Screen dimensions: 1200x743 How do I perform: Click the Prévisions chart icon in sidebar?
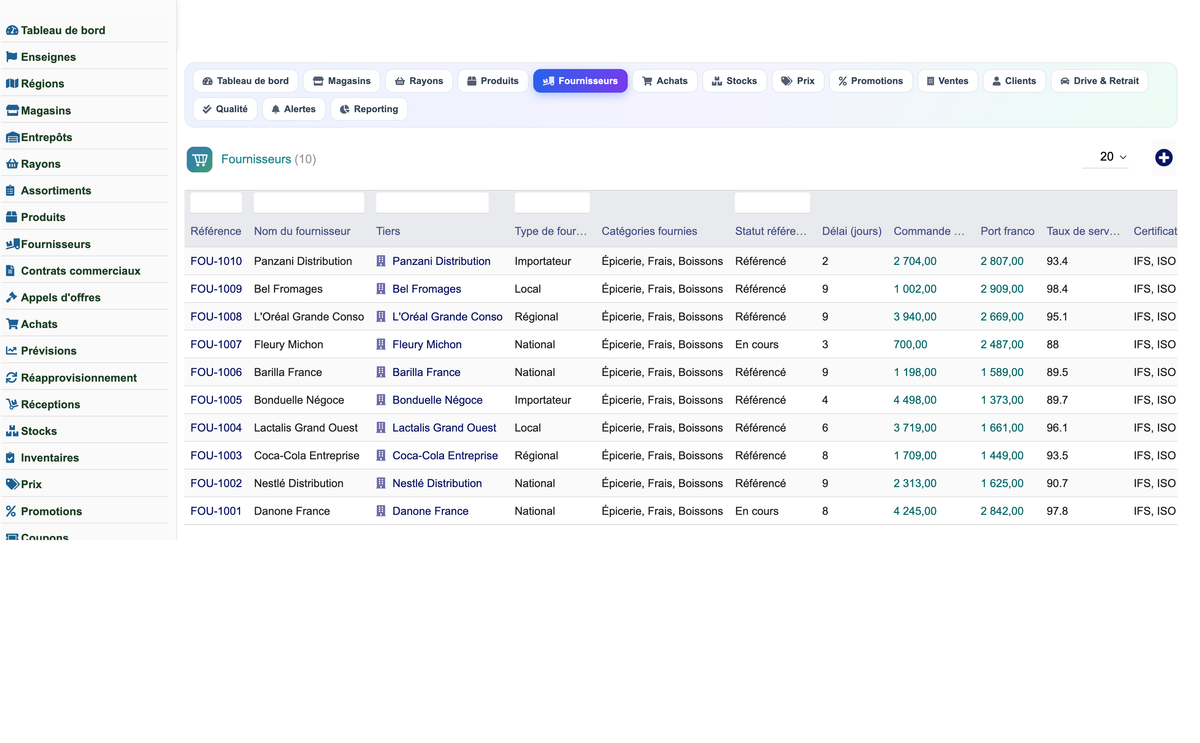pyautogui.click(x=12, y=351)
